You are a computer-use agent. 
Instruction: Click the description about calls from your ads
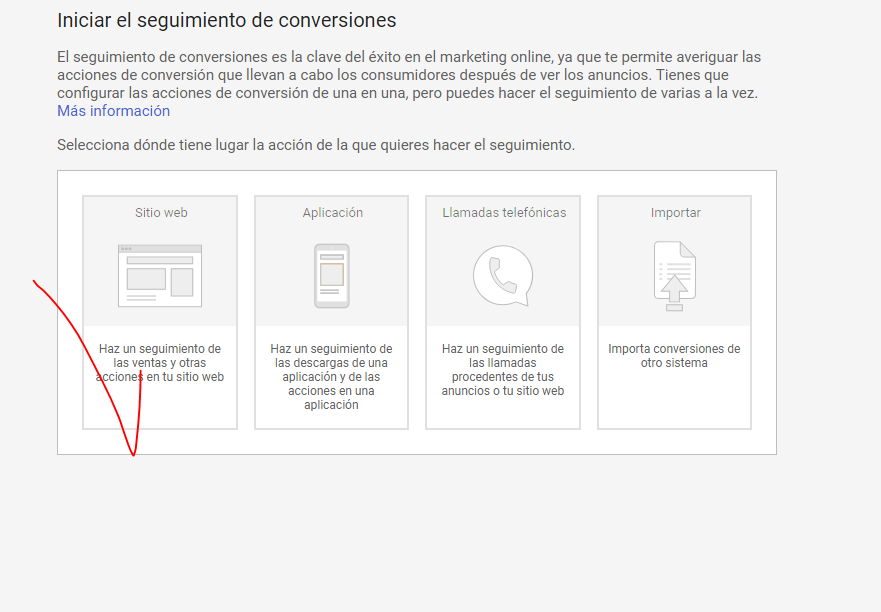[x=503, y=370]
